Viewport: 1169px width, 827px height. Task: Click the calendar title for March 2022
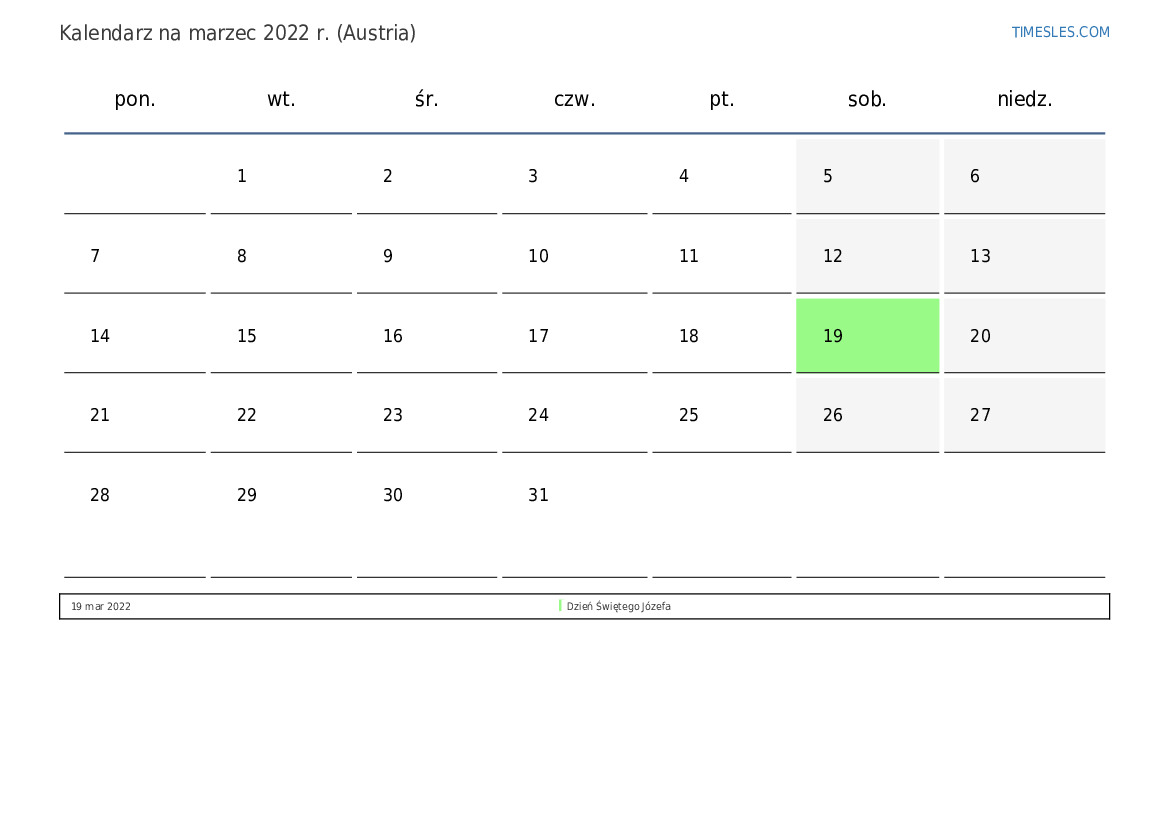(237, 33)
